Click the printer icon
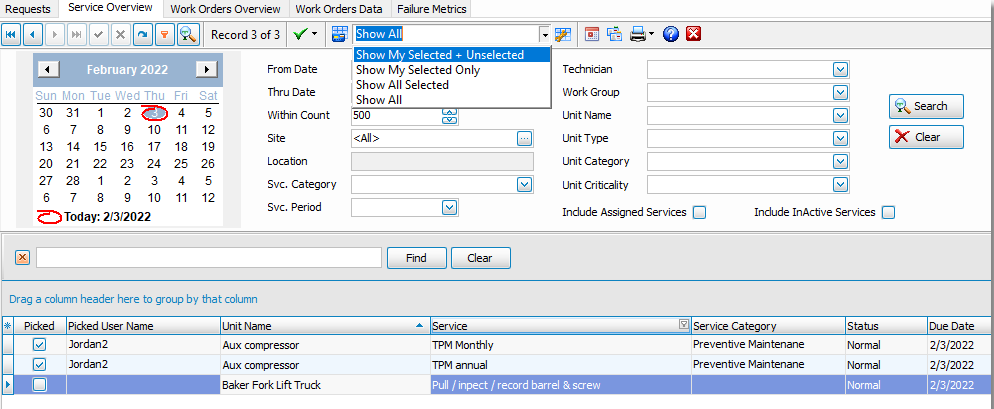The image size is (994, 409). [637, 34]
